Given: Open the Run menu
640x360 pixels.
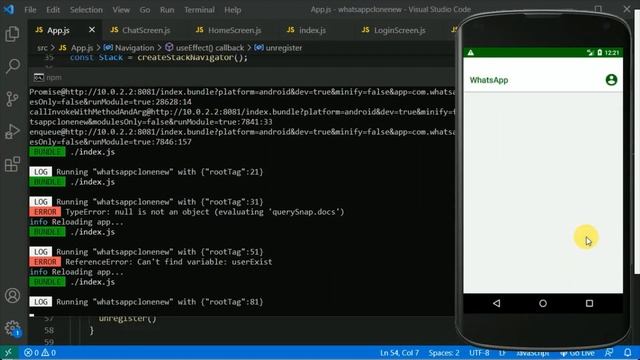Looking at the screenshot, I should click(167, 9).
